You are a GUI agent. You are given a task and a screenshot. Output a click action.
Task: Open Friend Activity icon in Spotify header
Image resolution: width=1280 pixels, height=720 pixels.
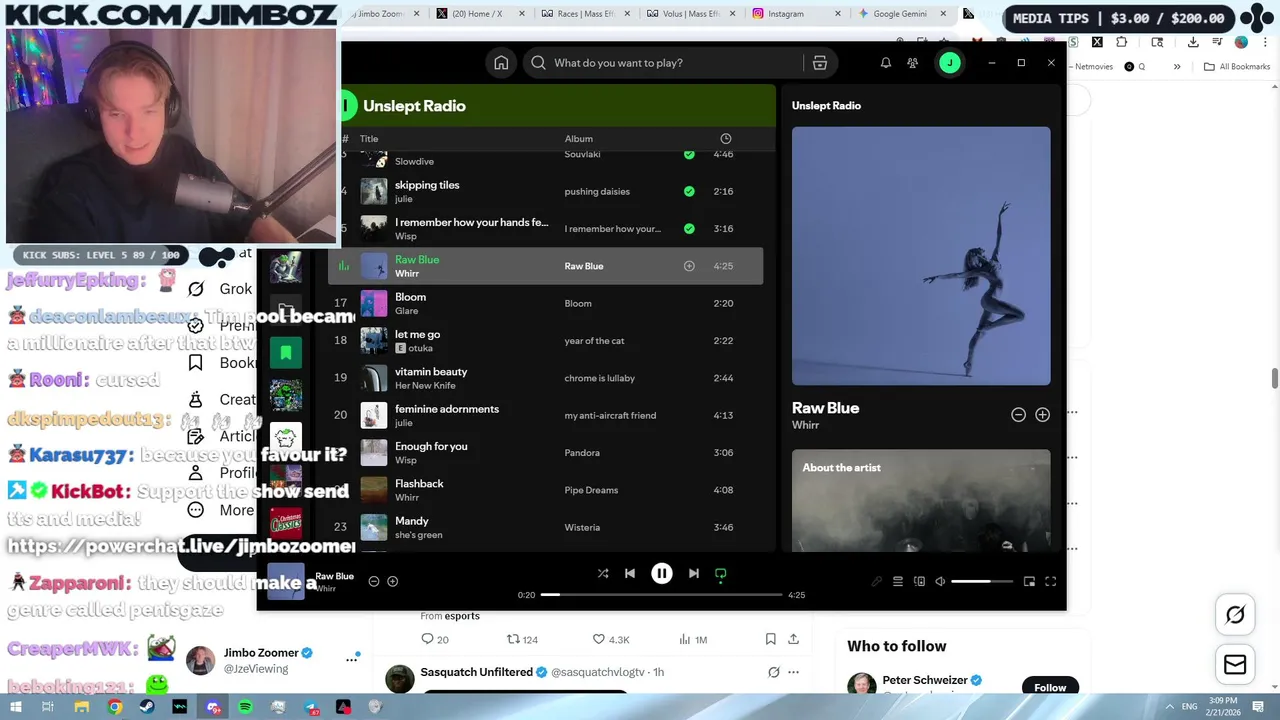click(913, 63)
